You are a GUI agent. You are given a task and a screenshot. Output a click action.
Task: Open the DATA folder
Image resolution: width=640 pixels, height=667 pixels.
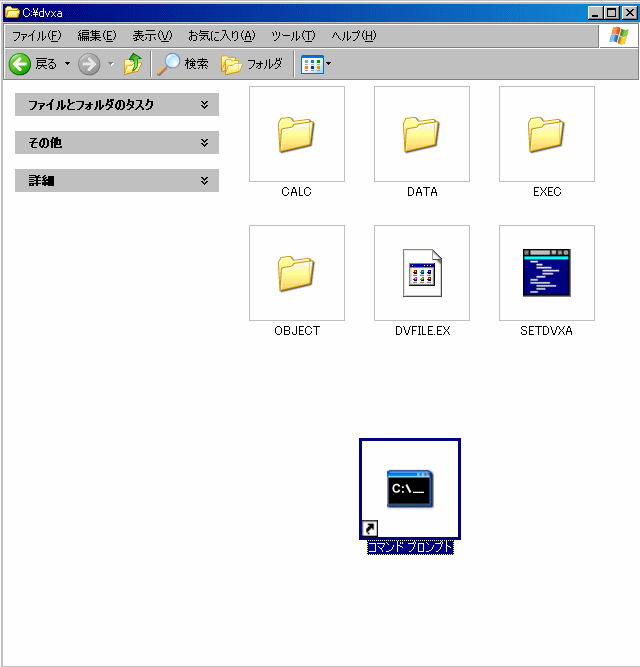(x=422, y=134)
